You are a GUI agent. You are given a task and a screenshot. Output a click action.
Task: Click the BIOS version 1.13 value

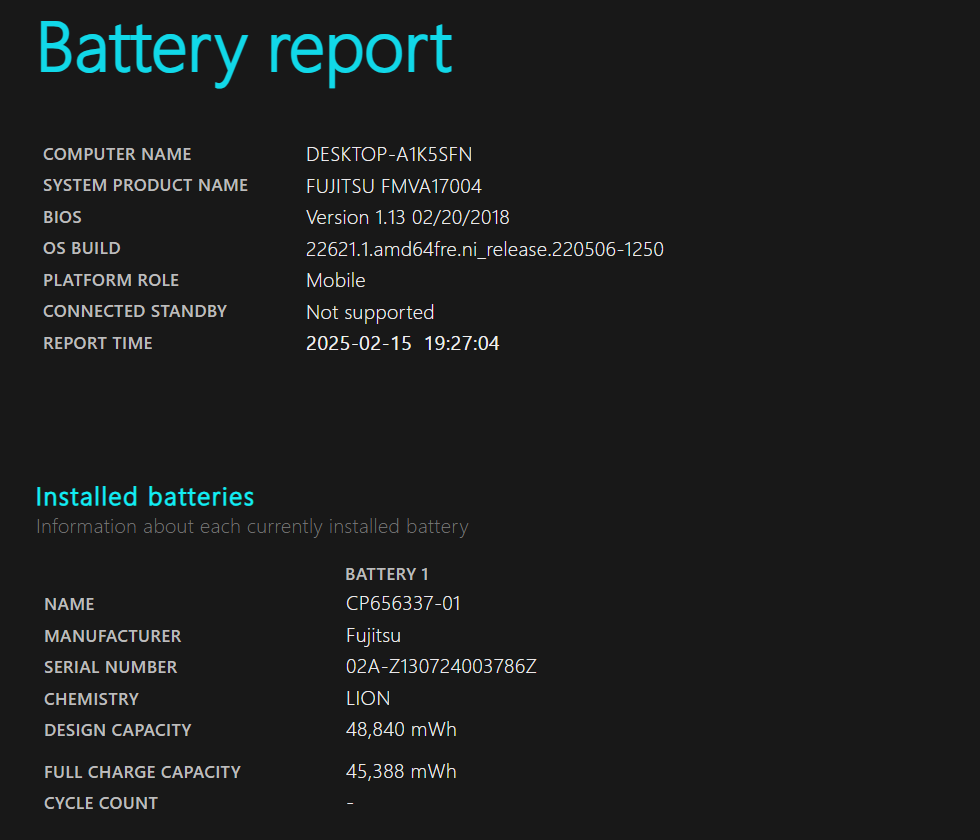pos(408,218)
